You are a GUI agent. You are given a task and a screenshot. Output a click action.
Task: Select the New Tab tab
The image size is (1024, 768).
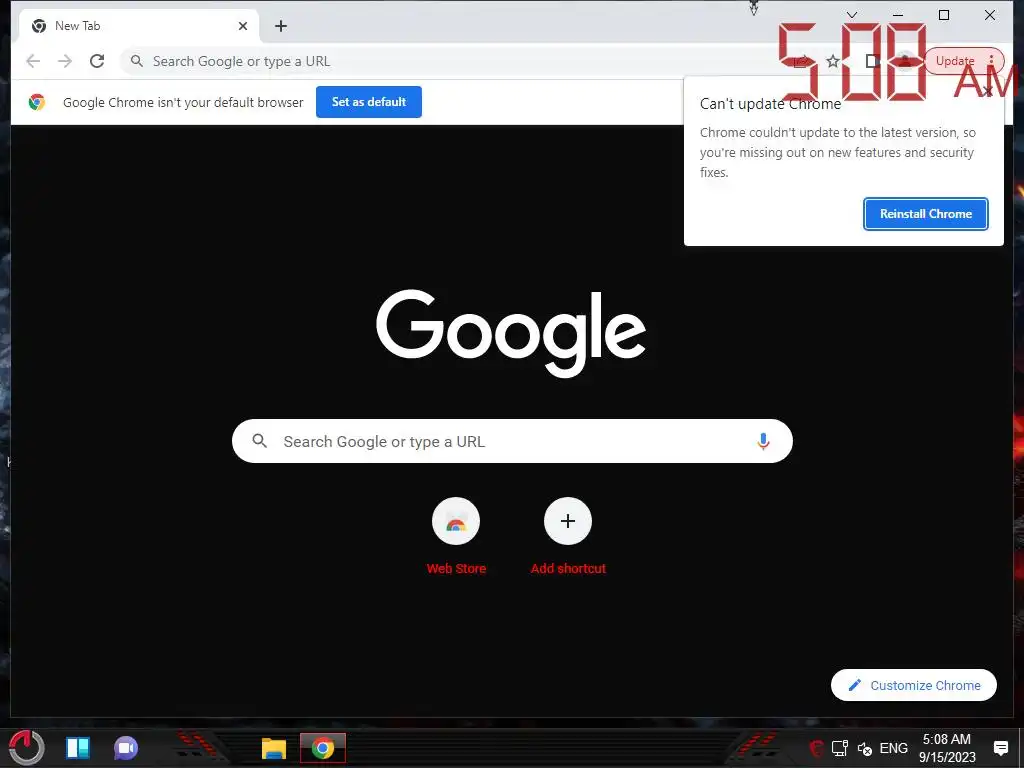[138, 26]
